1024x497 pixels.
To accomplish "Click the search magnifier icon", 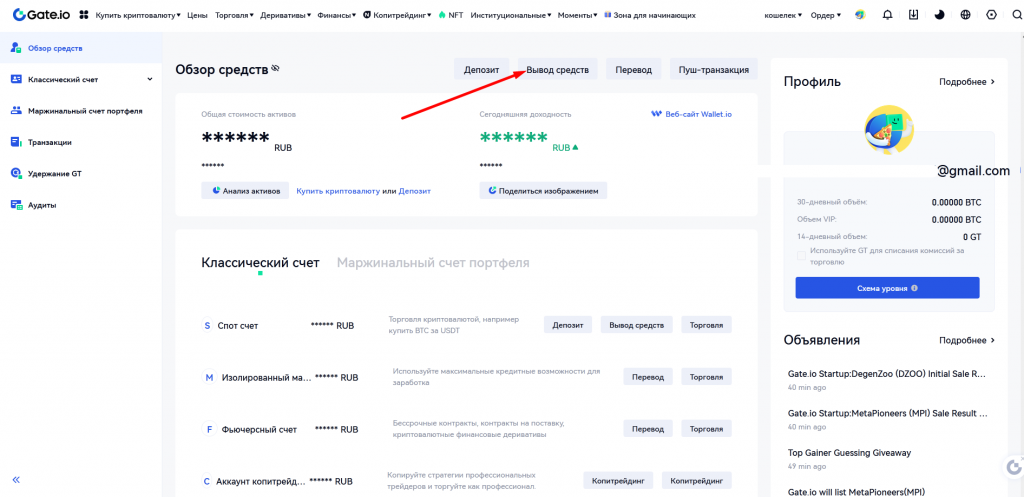I will click(1015, 15).
